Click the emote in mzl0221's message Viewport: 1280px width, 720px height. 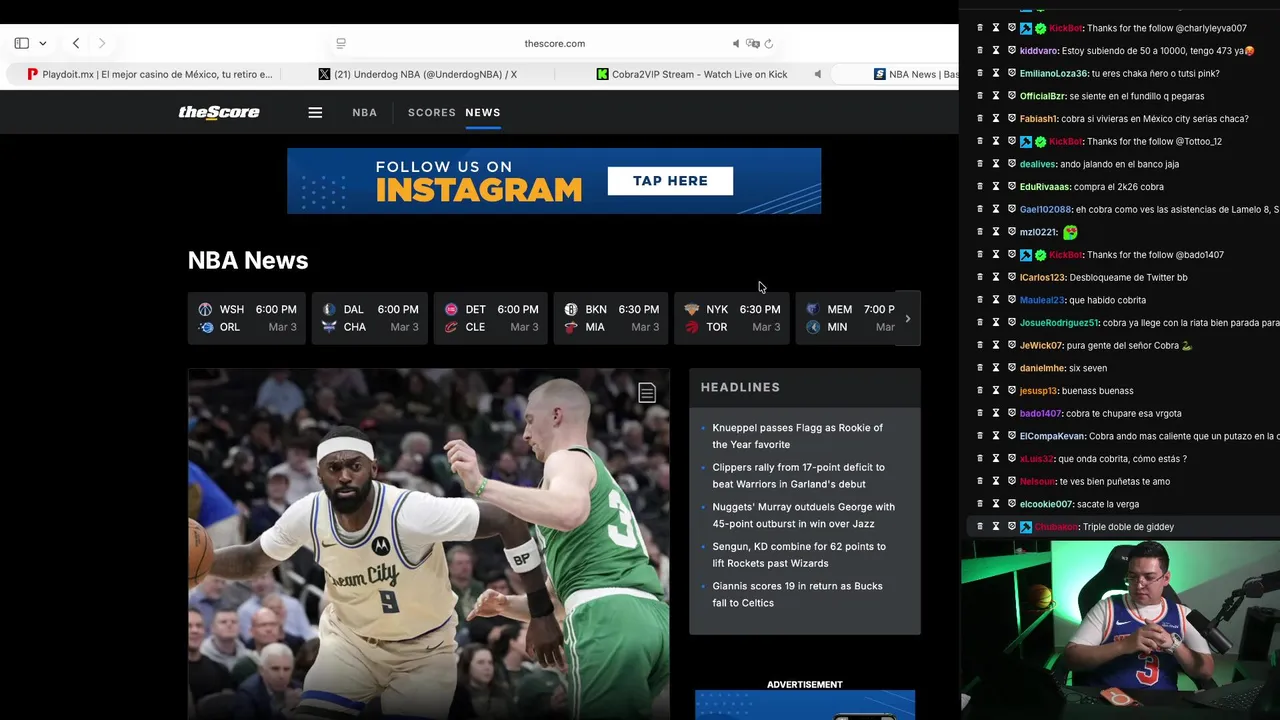(1070, 232)
